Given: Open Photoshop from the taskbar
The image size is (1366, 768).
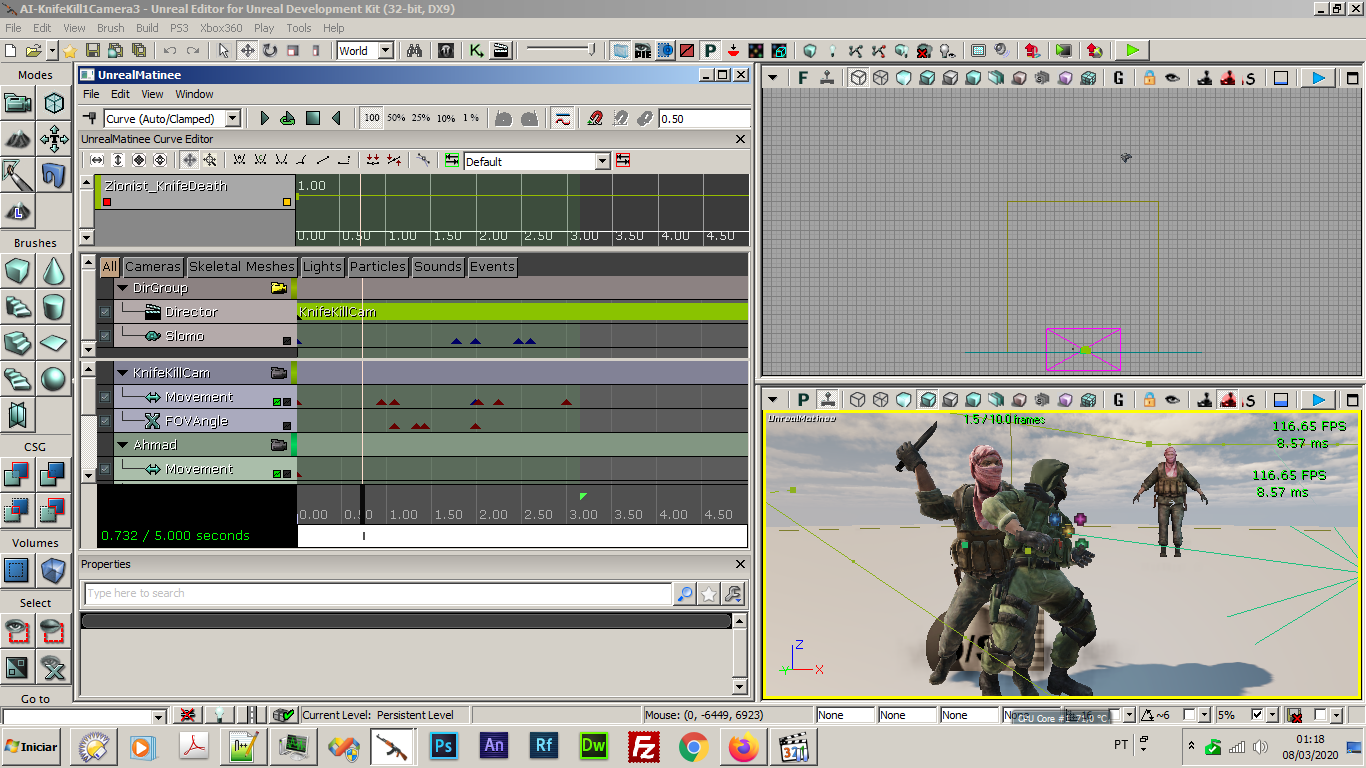Looking at the screenshot, I should click(443, 747).
